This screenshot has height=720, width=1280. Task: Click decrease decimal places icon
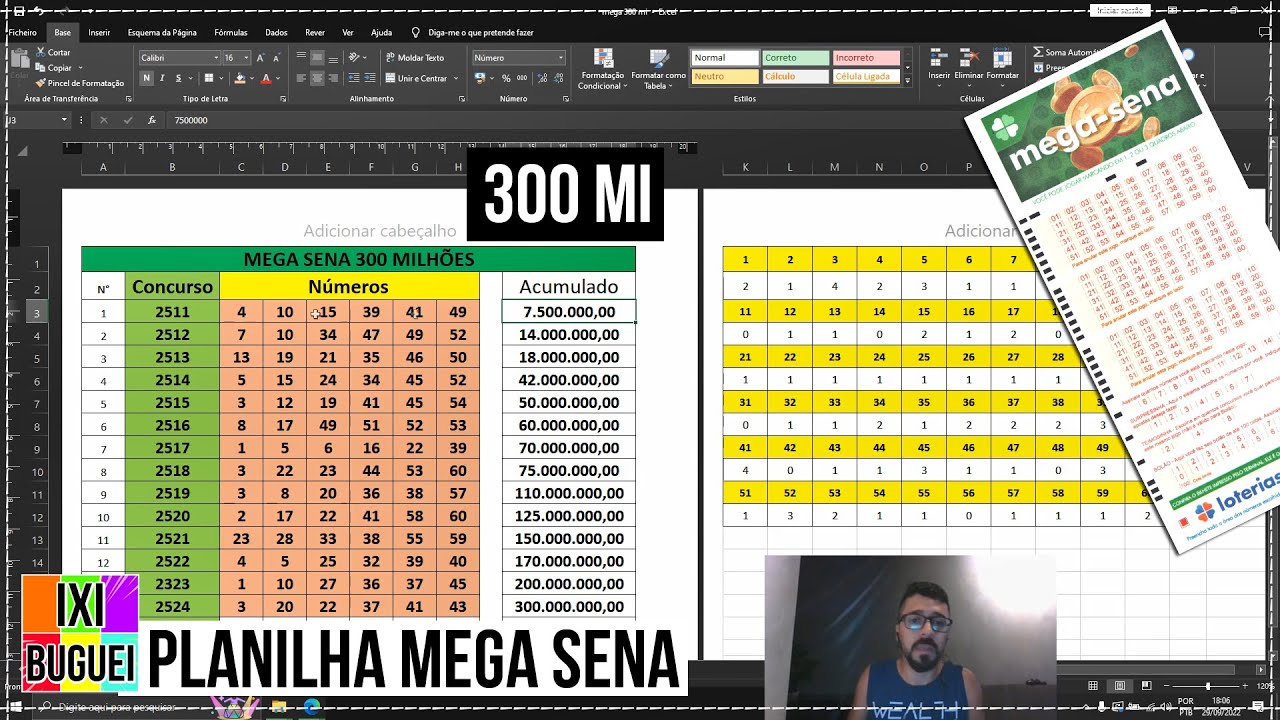point(557,78)
